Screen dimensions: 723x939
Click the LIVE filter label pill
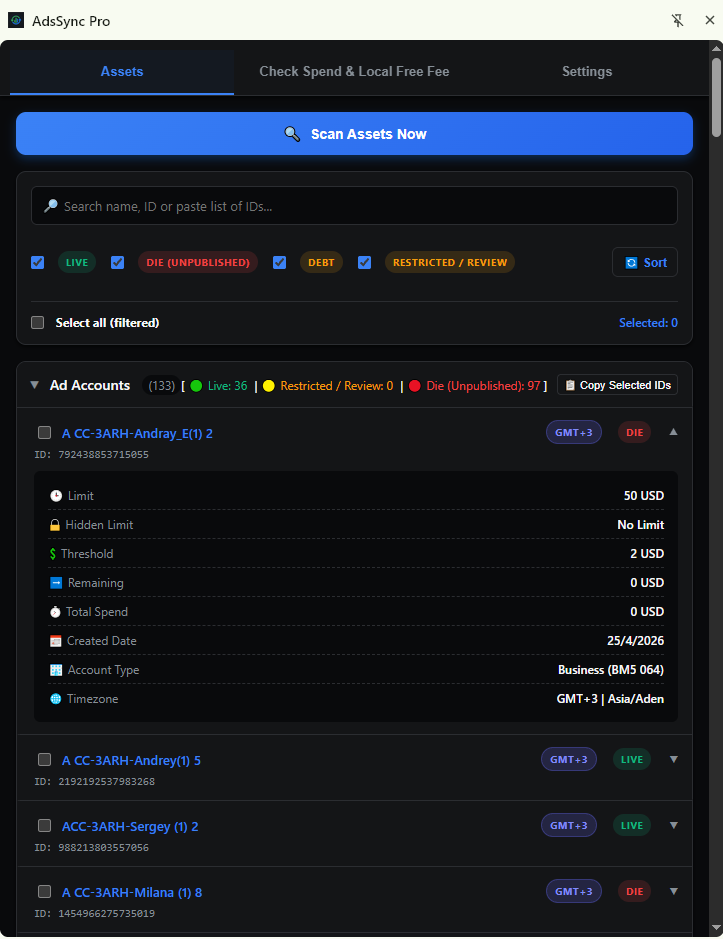tap(77, 262)
